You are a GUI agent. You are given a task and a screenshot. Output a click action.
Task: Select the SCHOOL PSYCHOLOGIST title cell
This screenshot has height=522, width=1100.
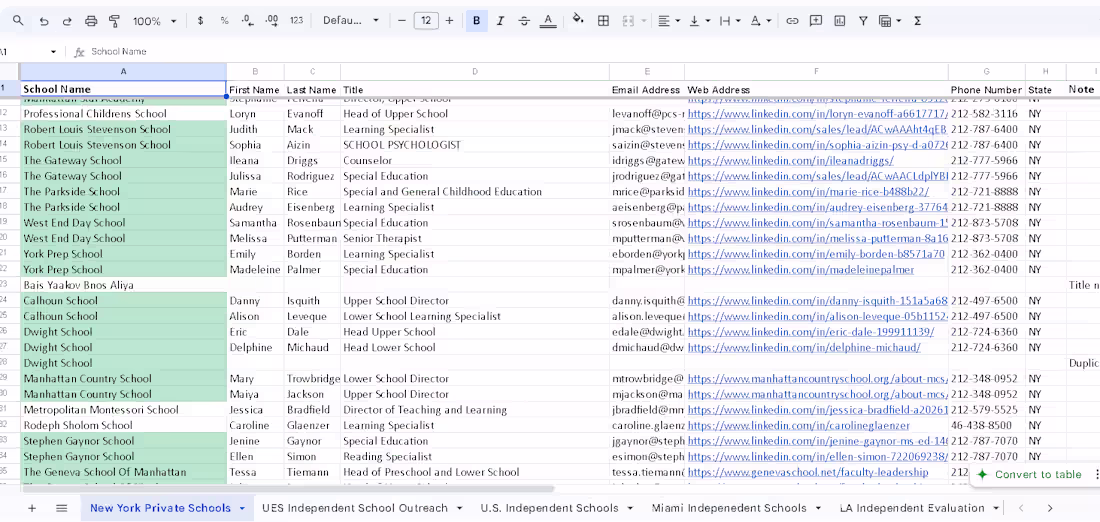475,145
